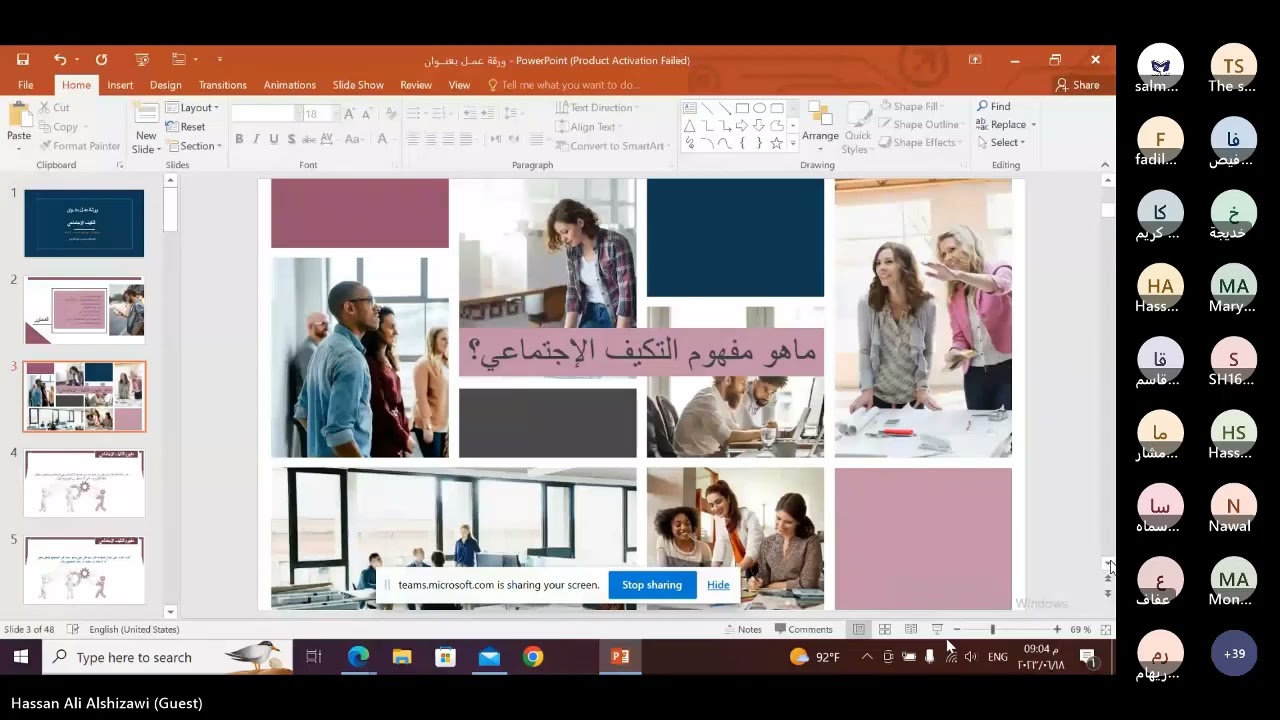This screenshot has height=720, width=1280.
Task: Open the Layout dropdown
Action: [x=192, y=108]
